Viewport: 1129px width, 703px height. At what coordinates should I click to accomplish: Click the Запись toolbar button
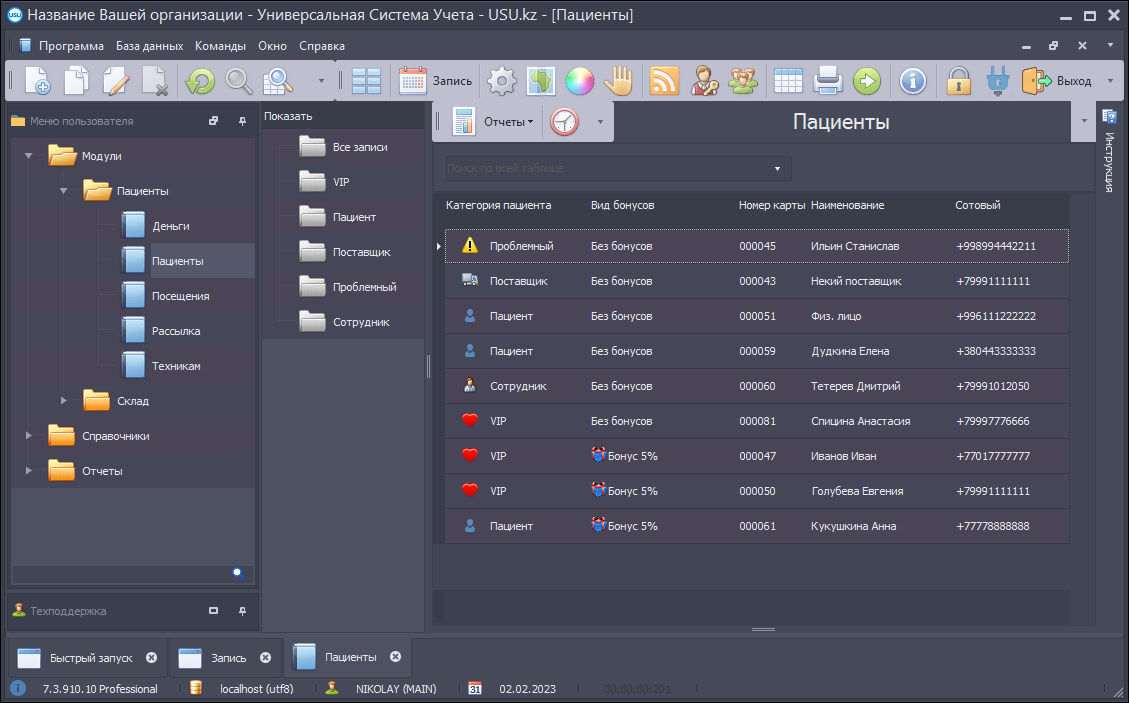tap(436, 81)
